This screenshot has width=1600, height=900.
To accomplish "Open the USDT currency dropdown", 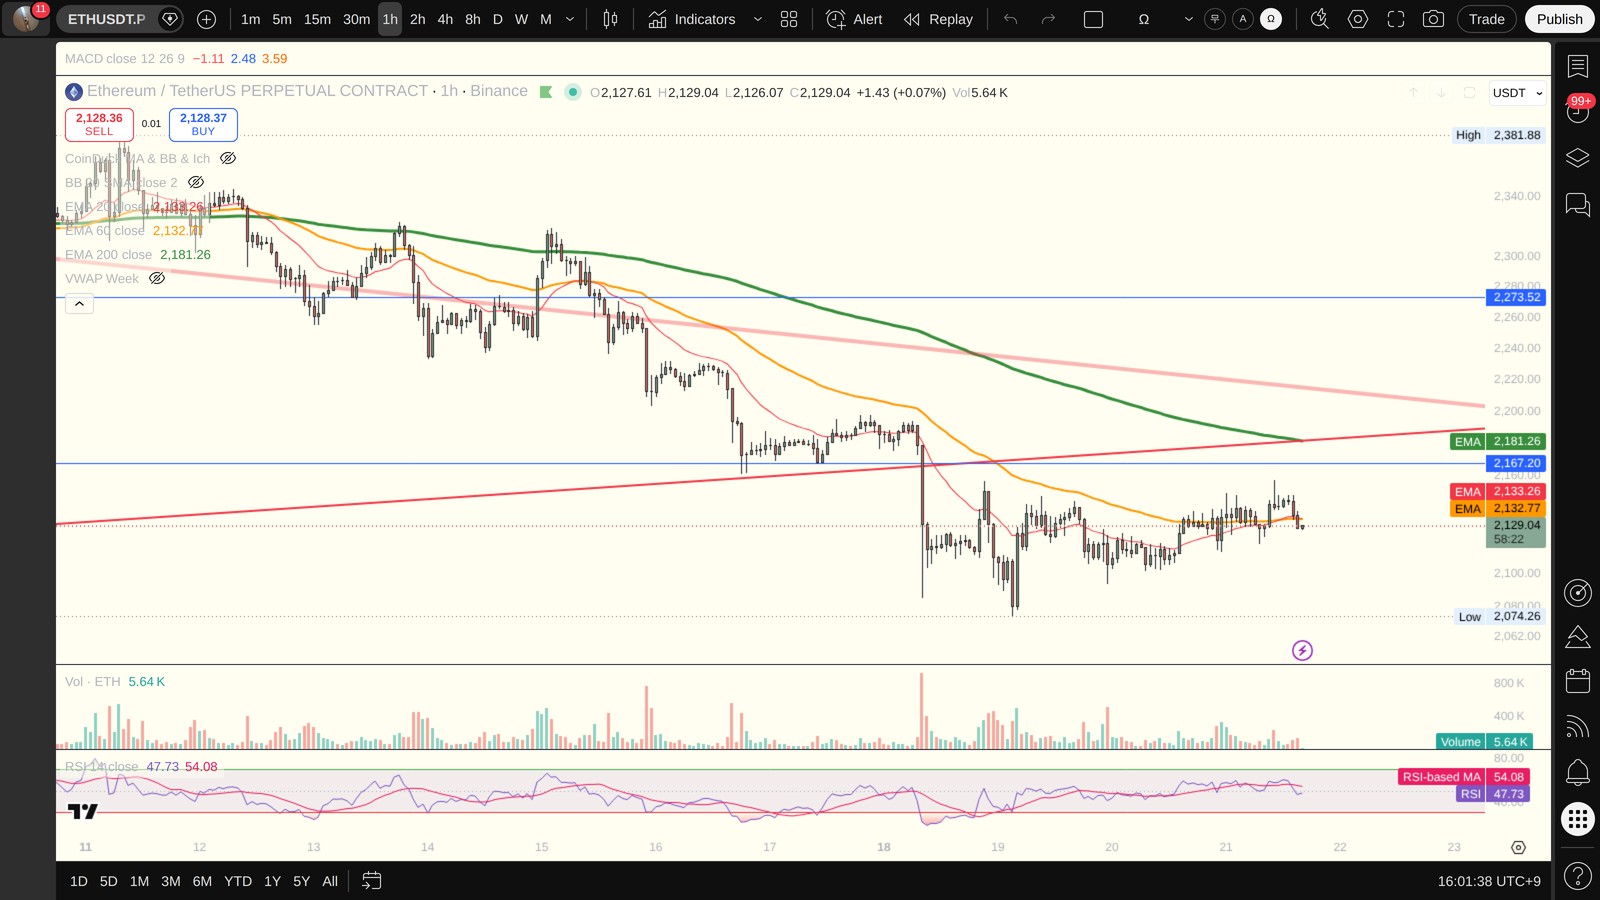I will 1517,93.
